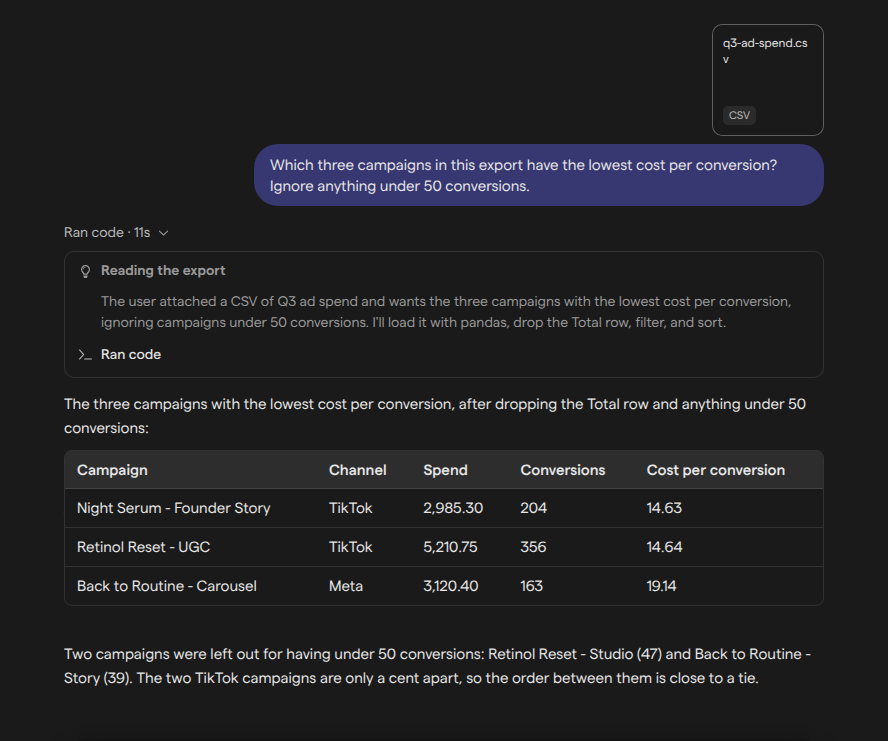The height and width of the screenshot is (741, 888).
Task: Click the Campaign column header
Action: (112, 470)
